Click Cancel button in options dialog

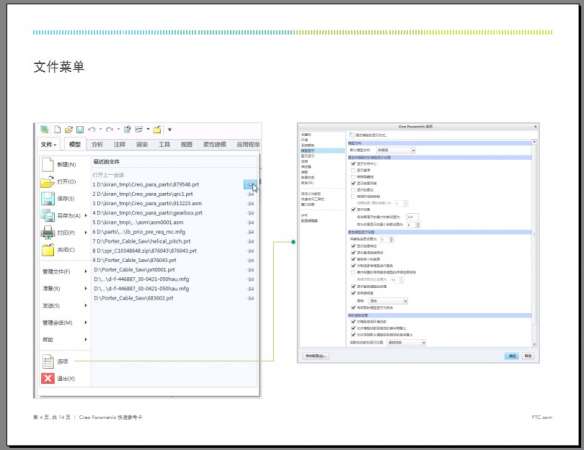coord(528,356)
